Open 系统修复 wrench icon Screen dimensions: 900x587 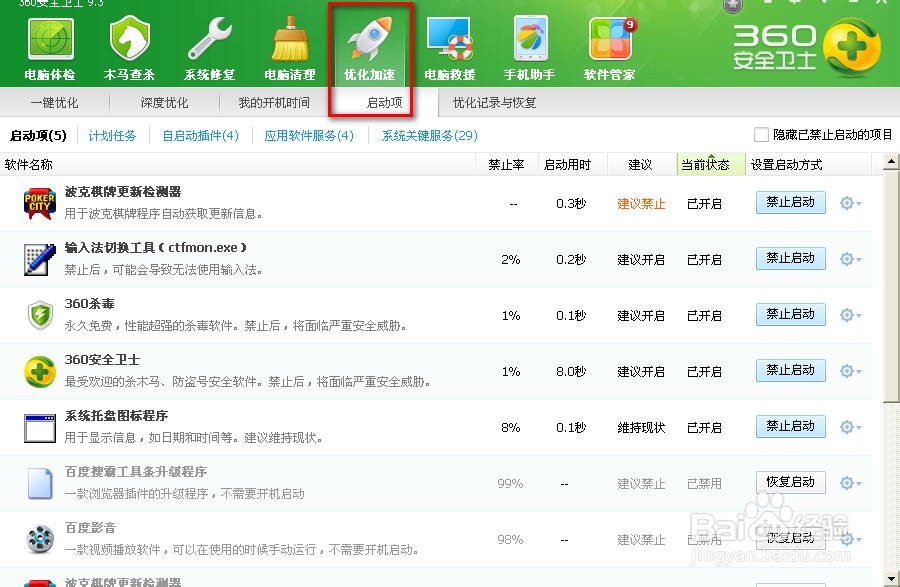[210, 39]
